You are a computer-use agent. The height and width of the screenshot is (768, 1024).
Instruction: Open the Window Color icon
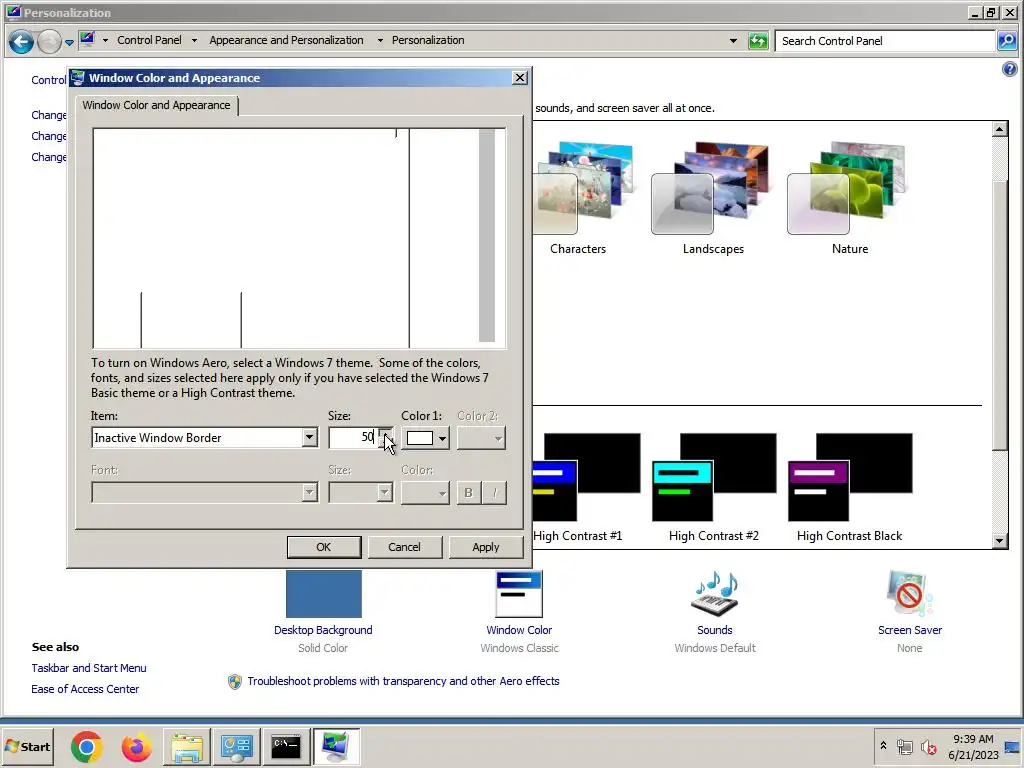(x=519, y=594)
